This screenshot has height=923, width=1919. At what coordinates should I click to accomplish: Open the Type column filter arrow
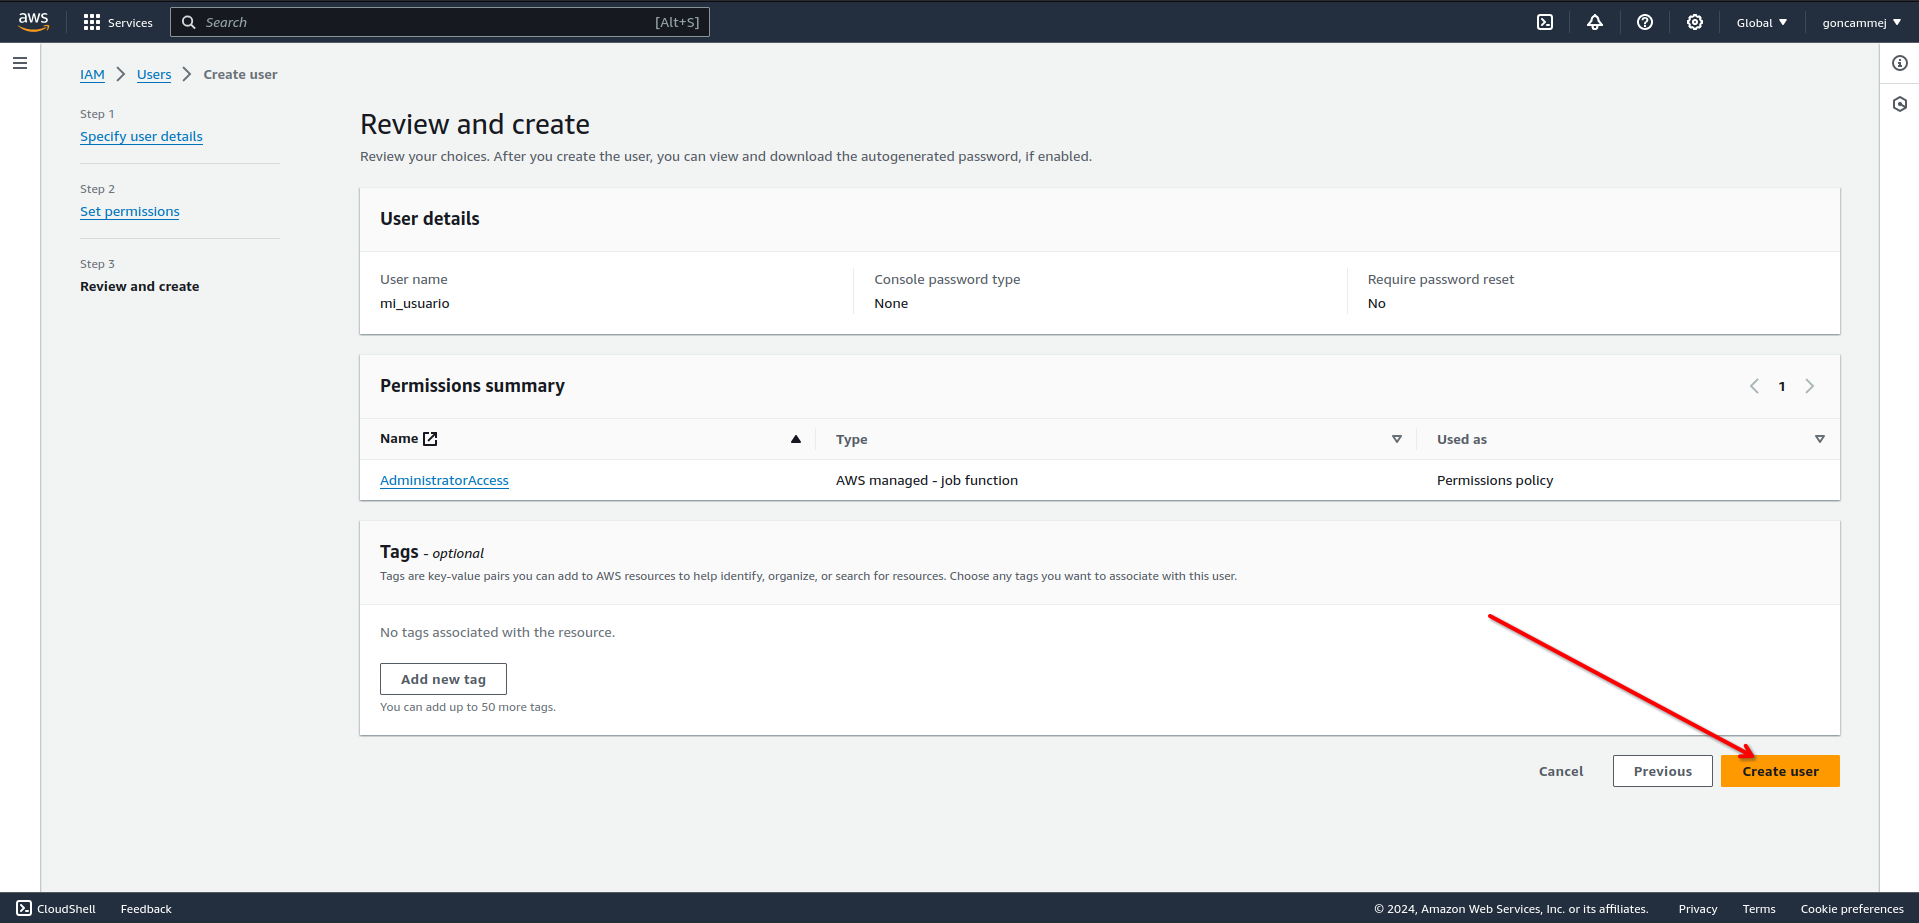[1397, 439]
